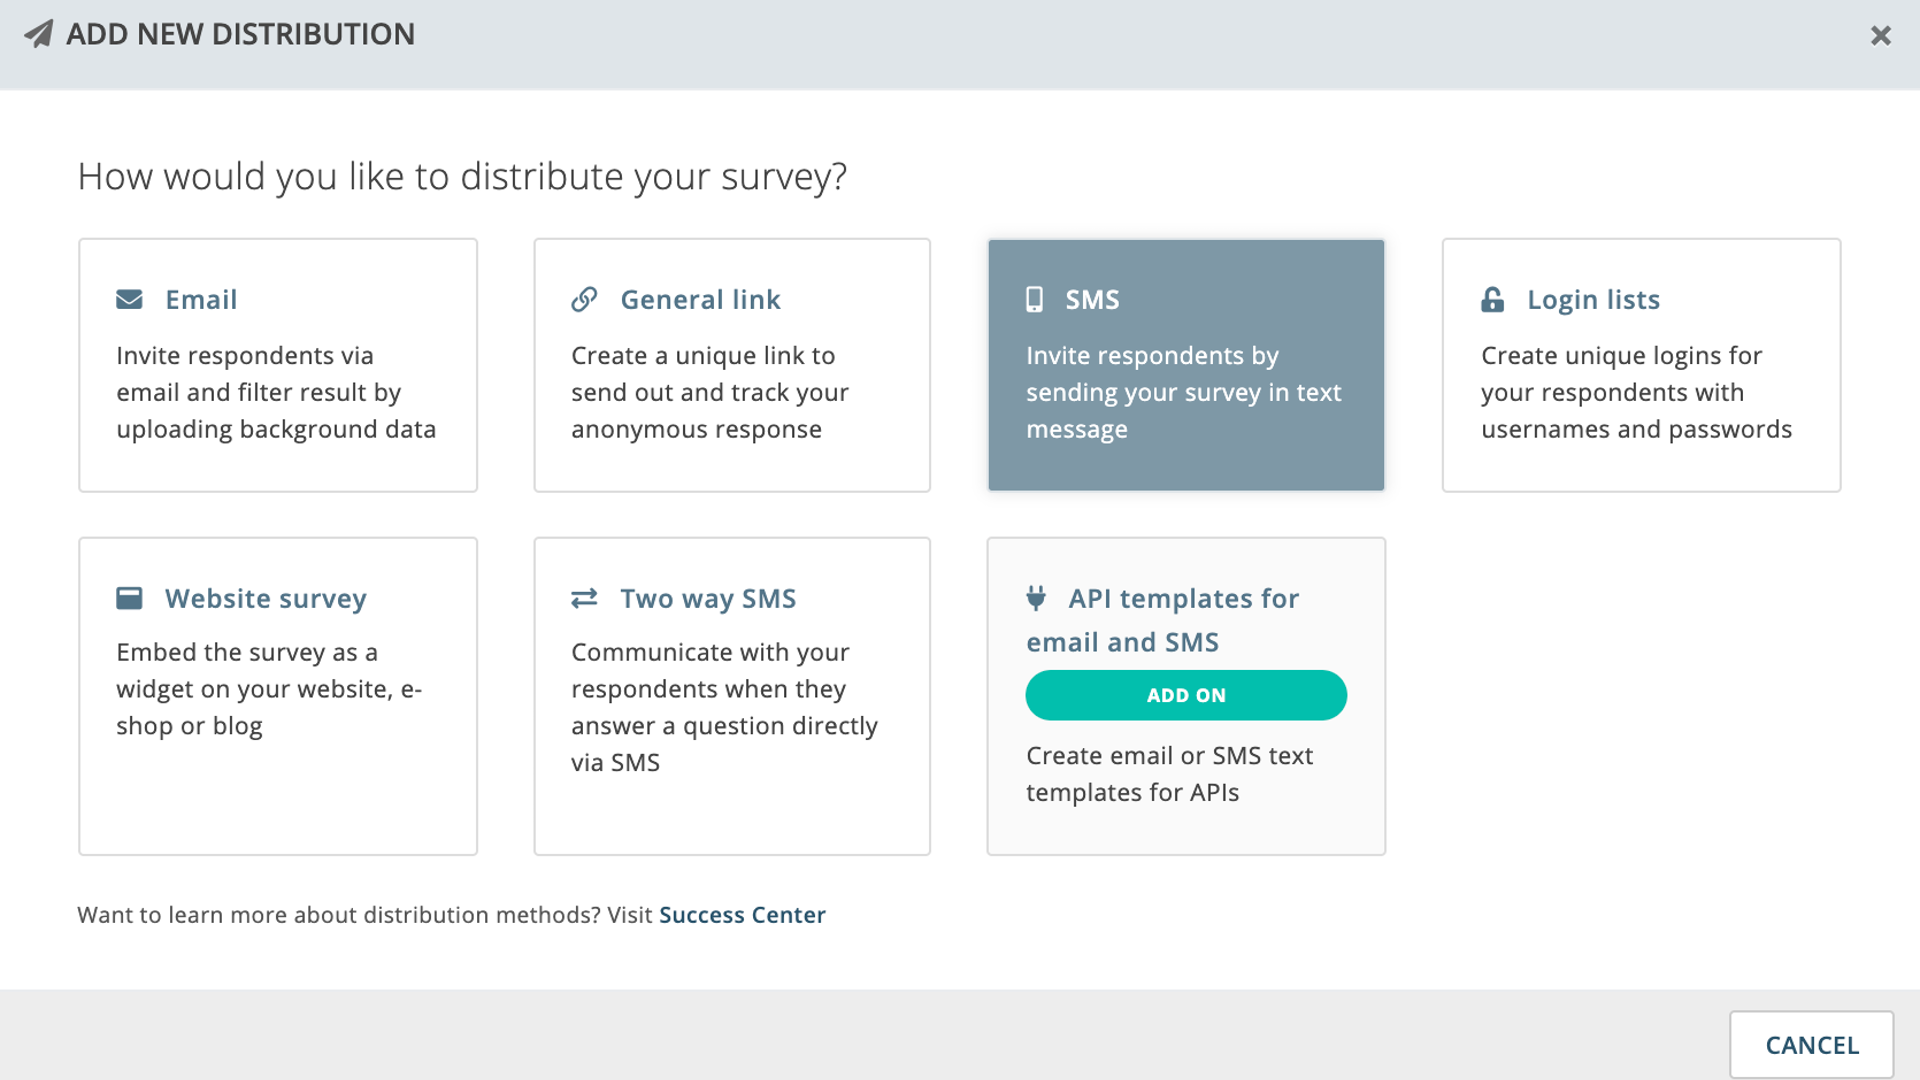Click the unlocked padlock icon for Login lists
Image resolution: width=1920 pixels, height=1080 pixels.
point(1492,299)
